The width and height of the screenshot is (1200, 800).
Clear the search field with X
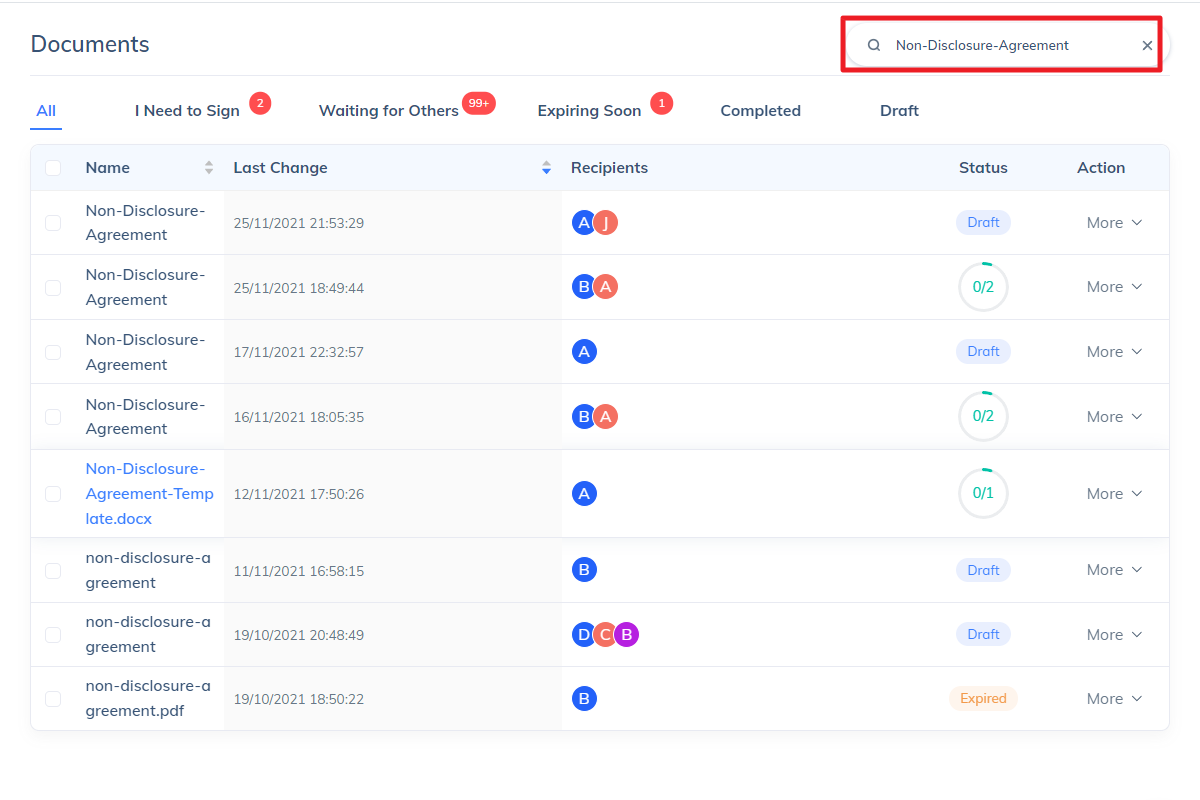[x=1147, y=45]
